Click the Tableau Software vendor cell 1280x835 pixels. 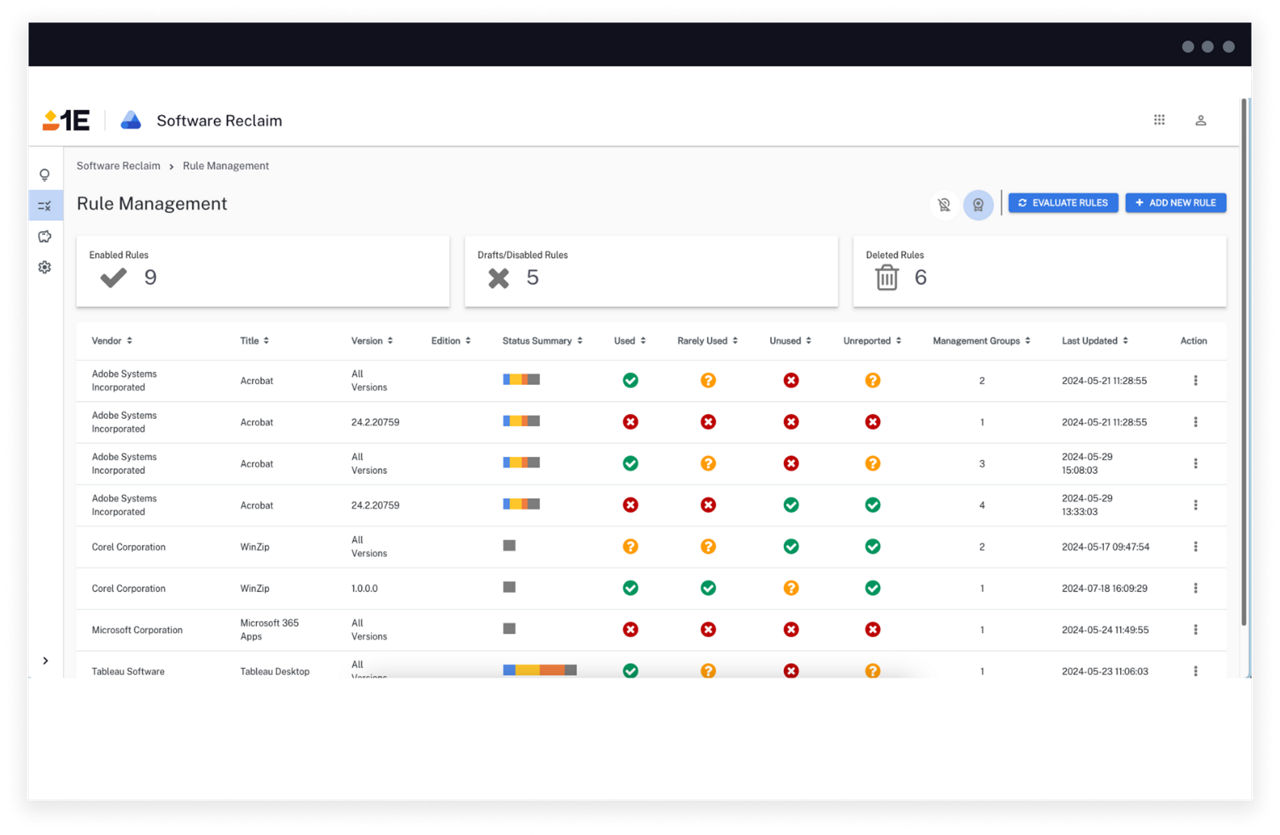coord(128,671)
